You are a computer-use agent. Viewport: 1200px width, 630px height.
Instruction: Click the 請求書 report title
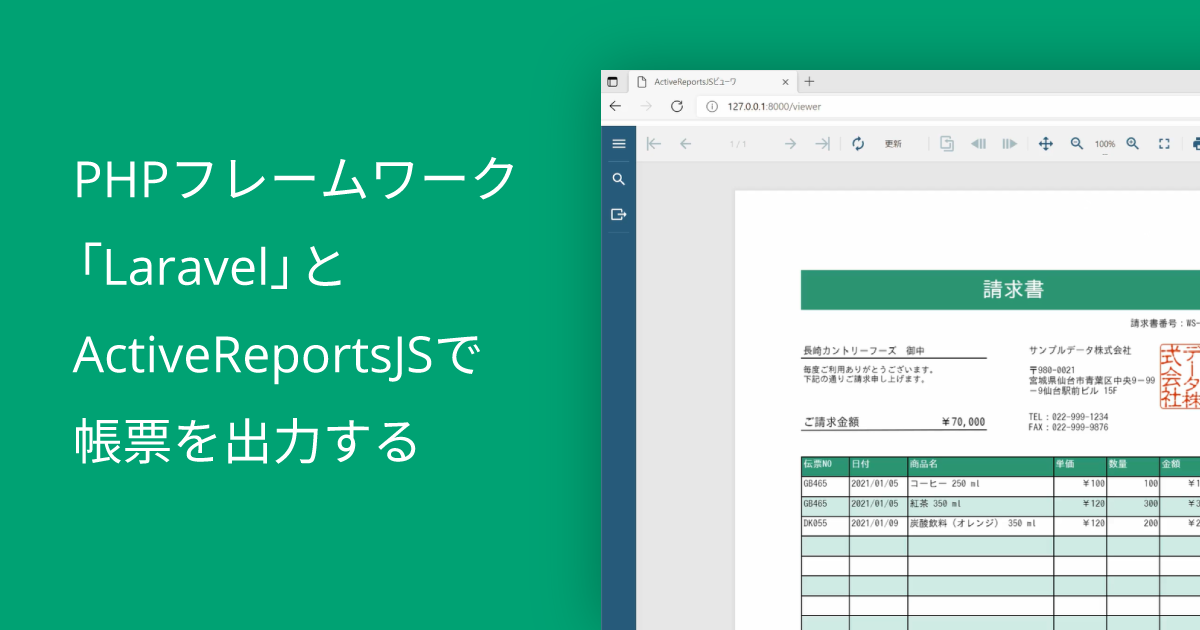(1013, 290)
